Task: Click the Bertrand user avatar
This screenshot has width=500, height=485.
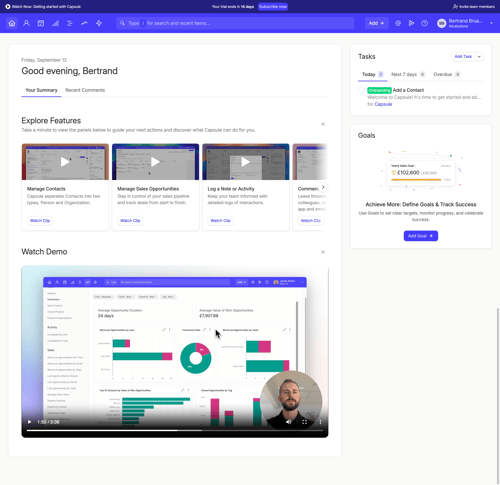Action: click(442, 23)
